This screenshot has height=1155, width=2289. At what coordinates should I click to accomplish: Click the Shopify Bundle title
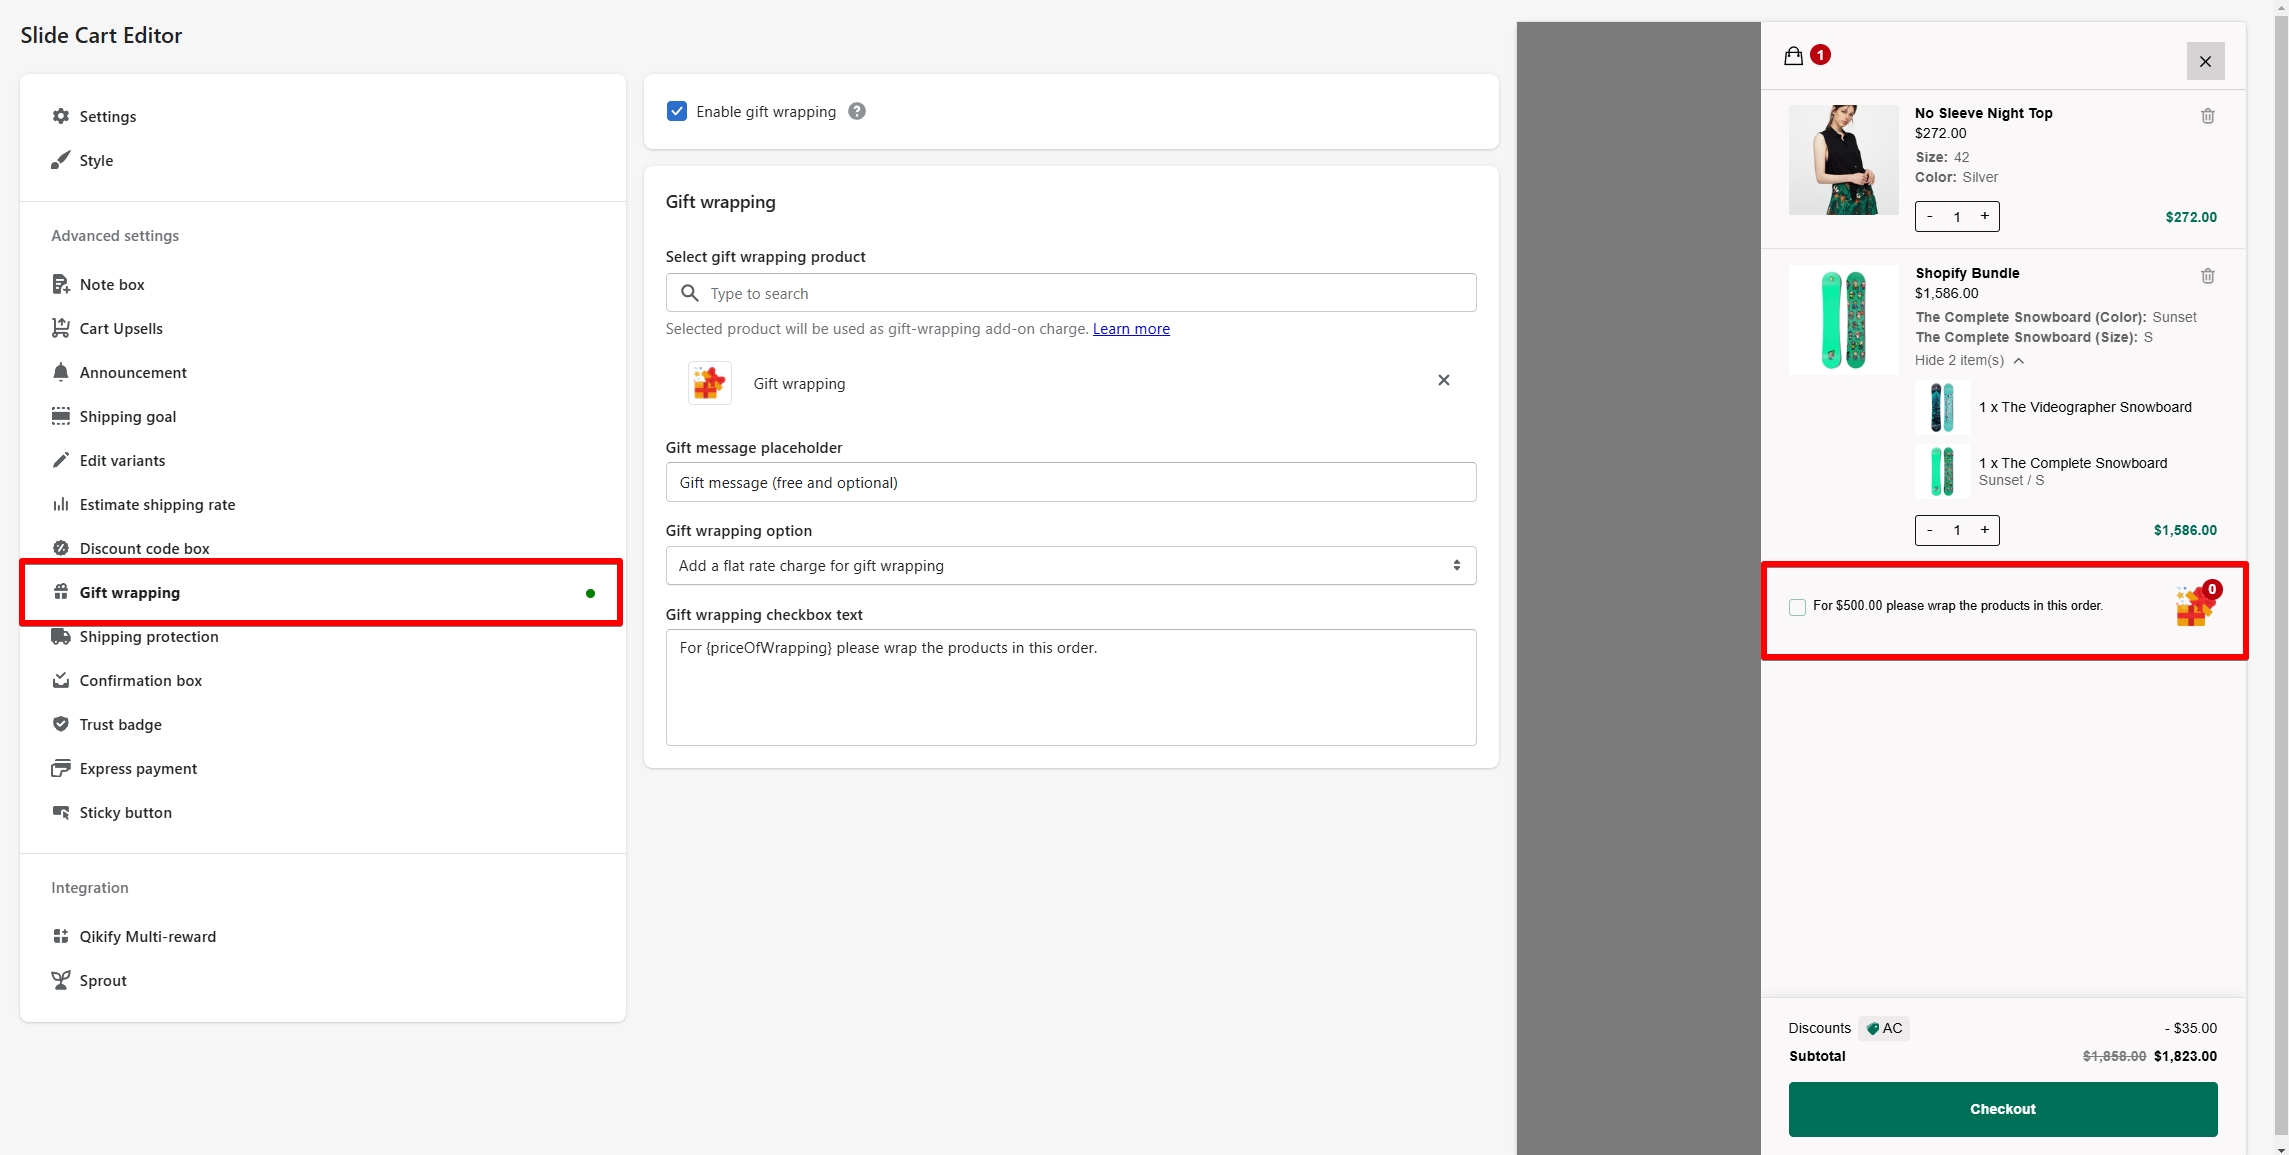pos(1967,273)
